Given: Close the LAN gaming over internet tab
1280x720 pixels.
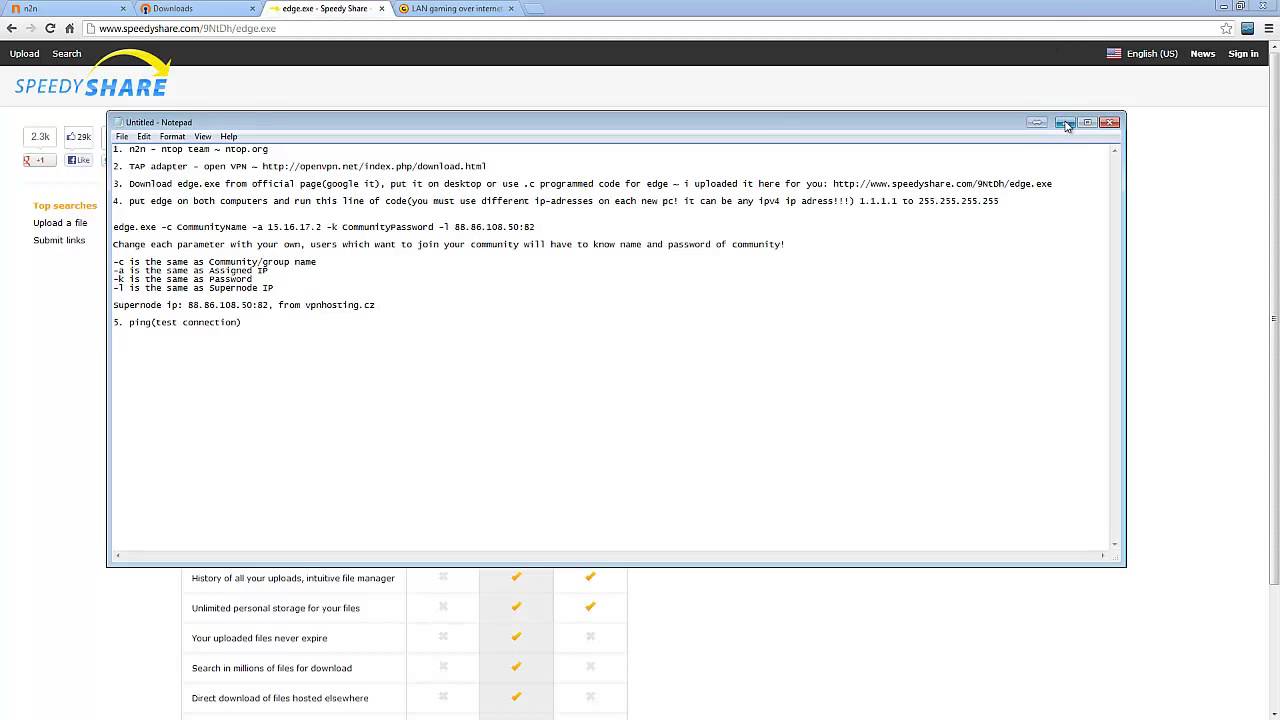Looking at the screenshot, I should click(511, 8).
